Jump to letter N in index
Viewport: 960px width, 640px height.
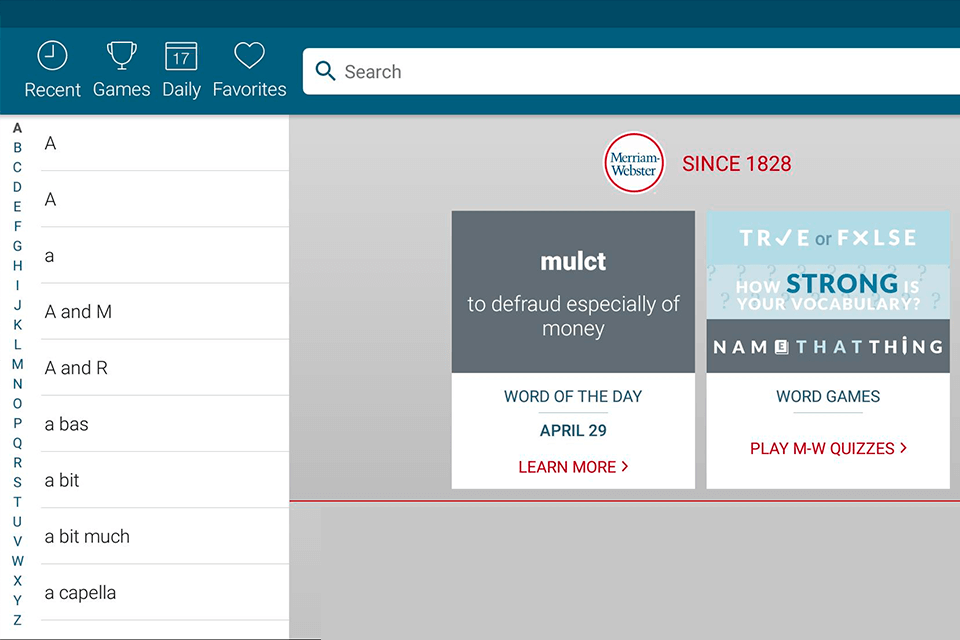tap(17, 384)
